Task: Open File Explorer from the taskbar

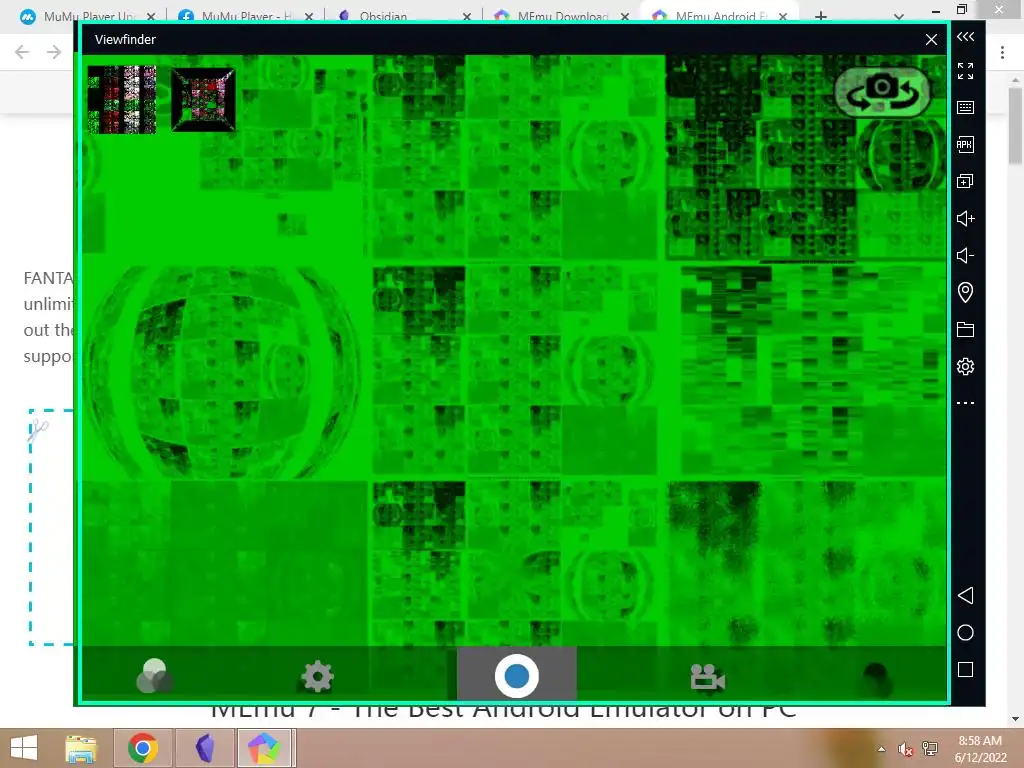Action: click(81, 748)
